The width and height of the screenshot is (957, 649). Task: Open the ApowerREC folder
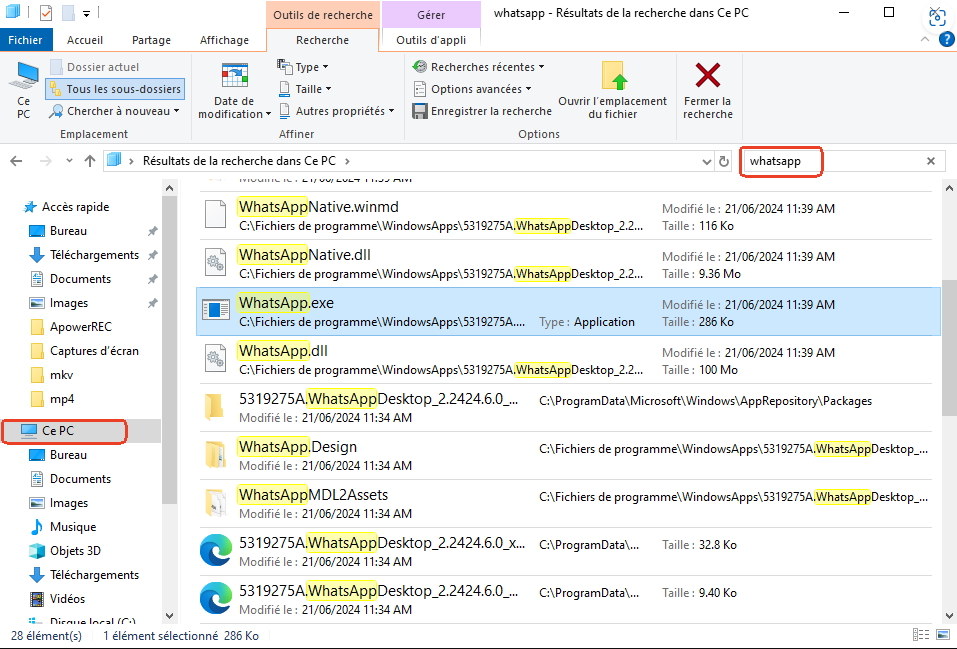pyautogui.click(x=71, y=327)
